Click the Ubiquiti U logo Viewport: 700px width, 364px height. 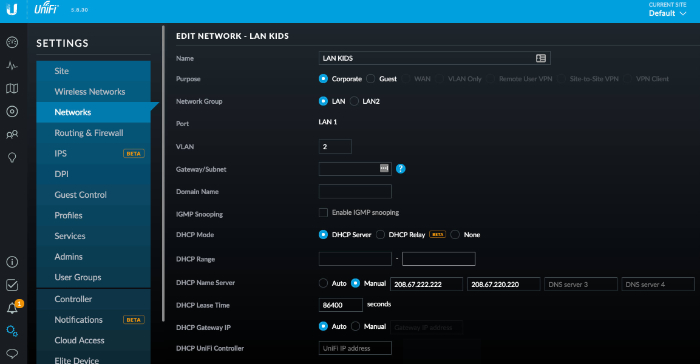tap(12, 10)
